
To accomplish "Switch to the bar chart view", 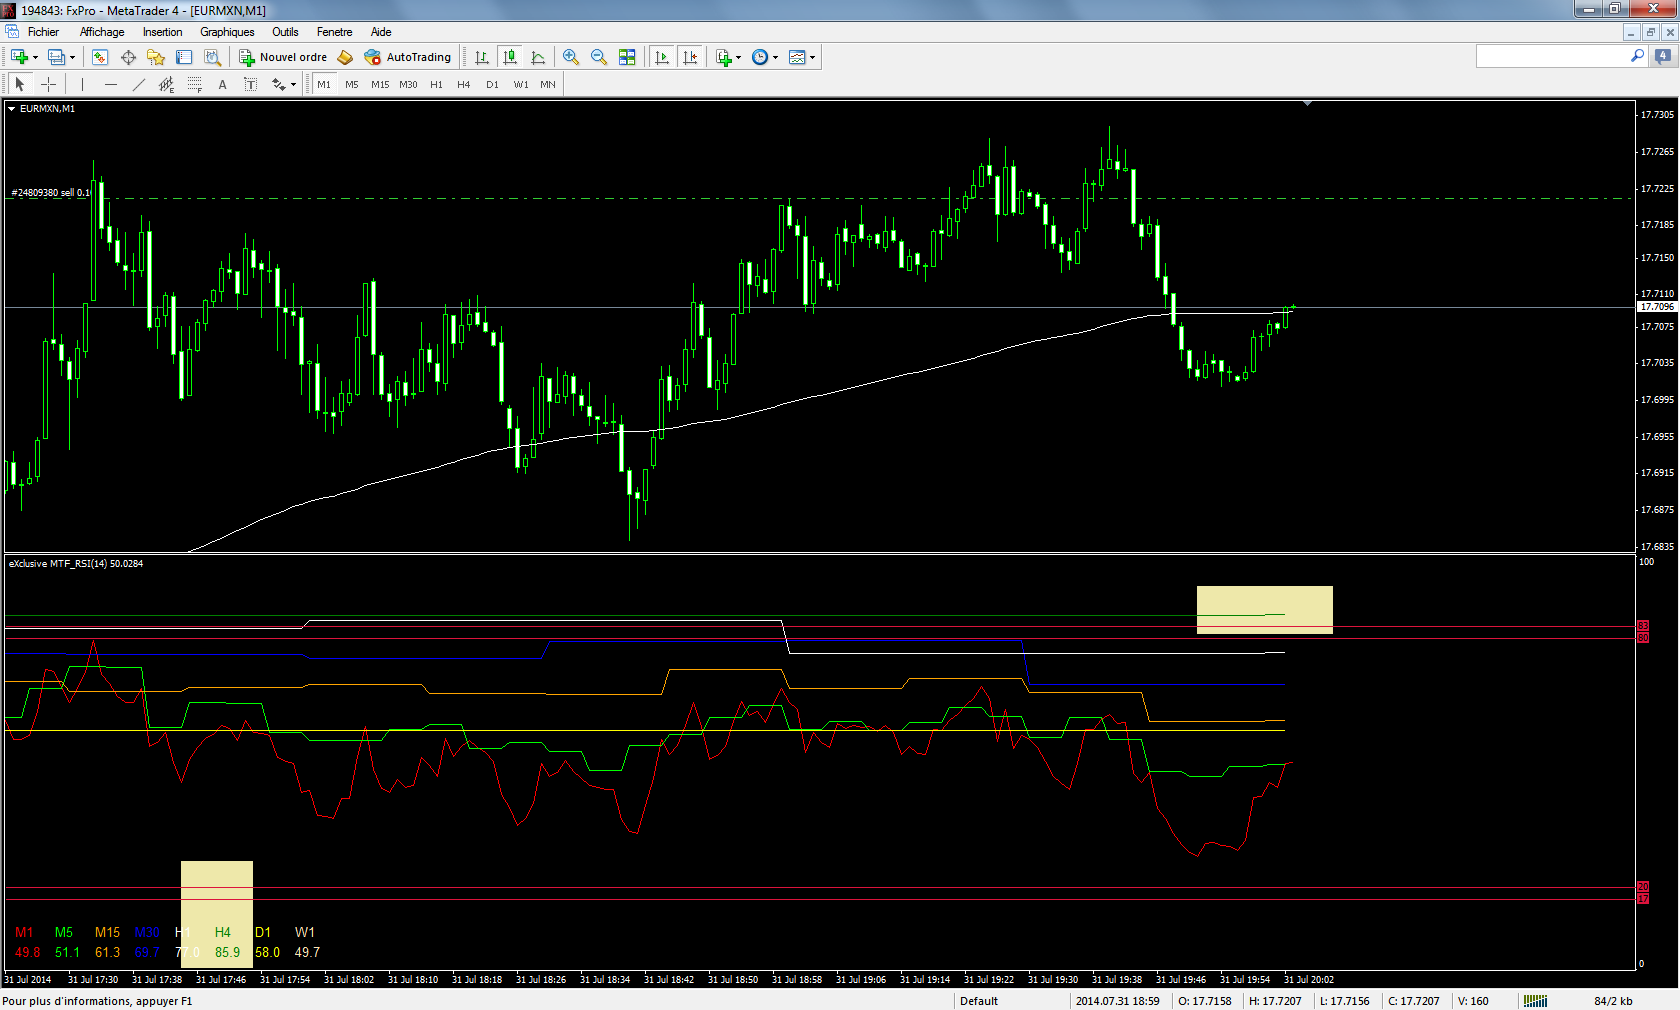I will 482,57.
